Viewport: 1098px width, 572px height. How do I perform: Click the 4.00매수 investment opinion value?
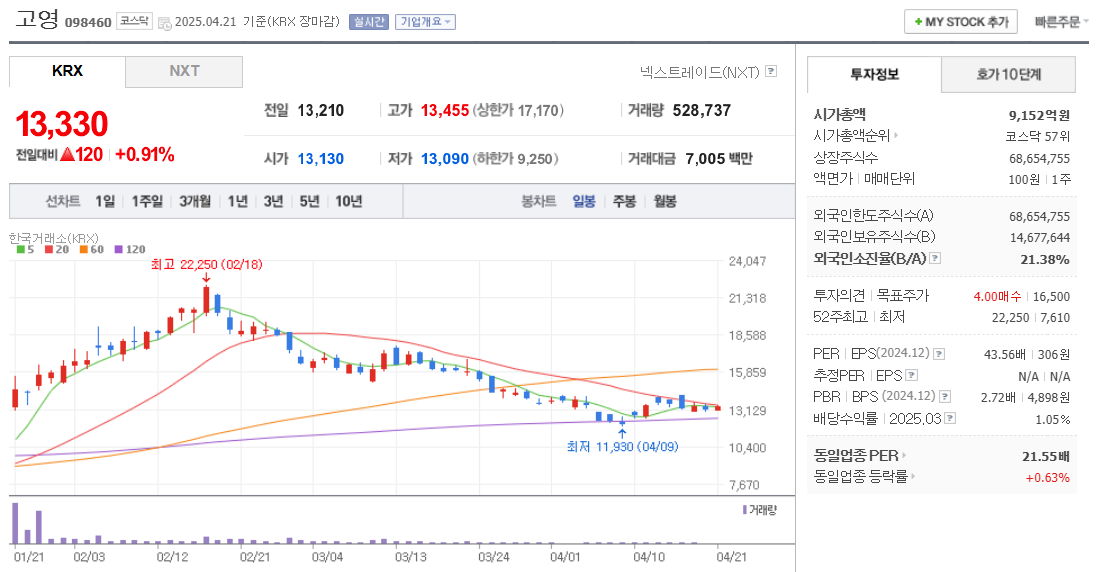997,297
